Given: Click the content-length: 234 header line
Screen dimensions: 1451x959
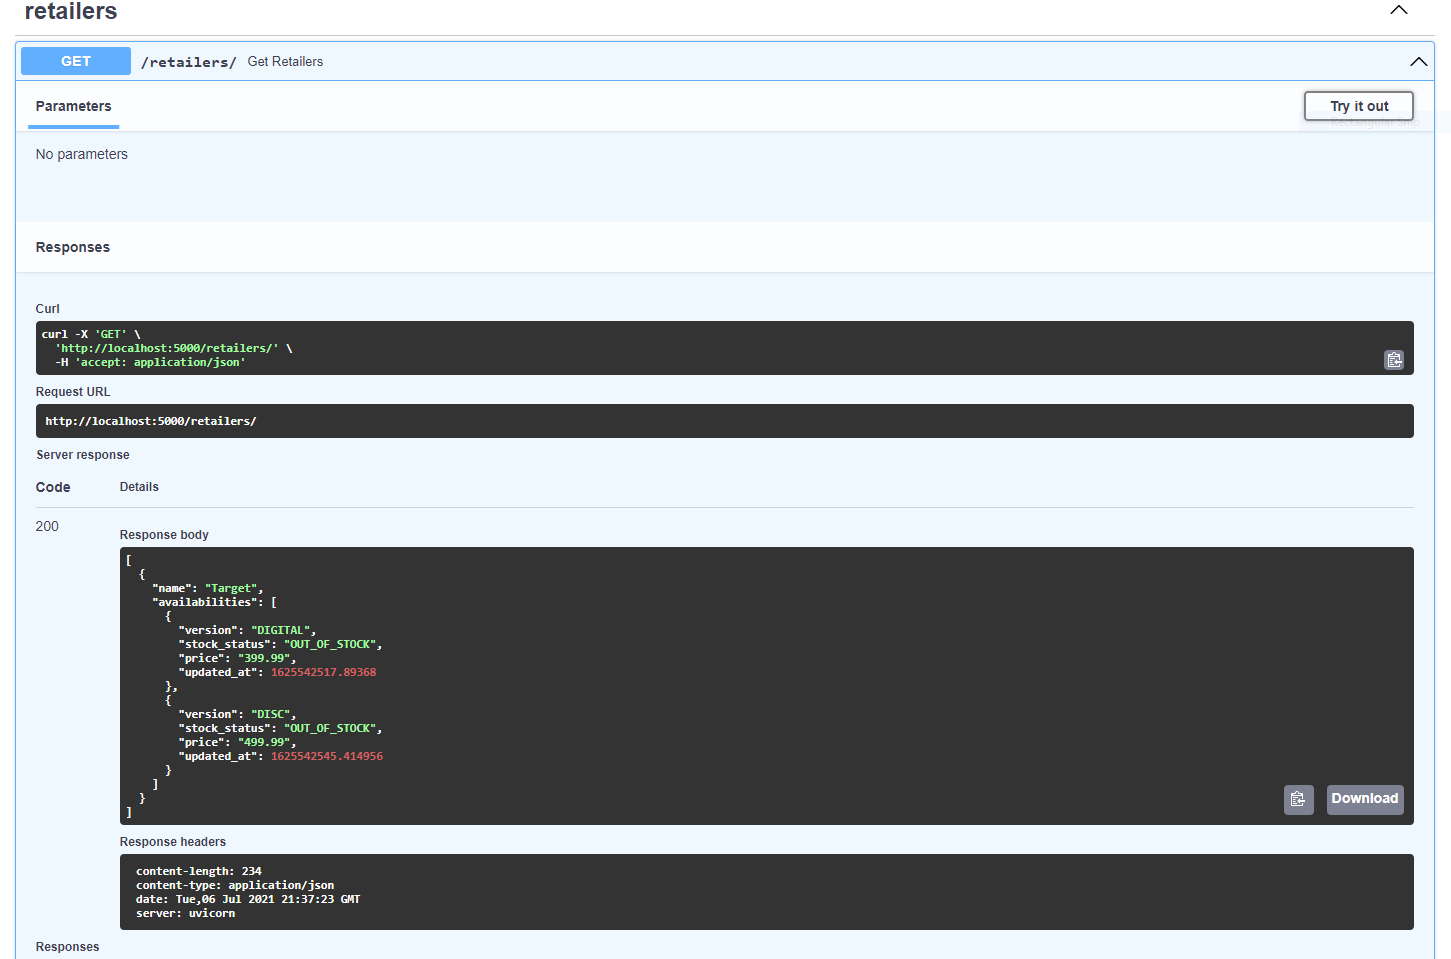Looking at the screenshot, I should tap(199, 871).
